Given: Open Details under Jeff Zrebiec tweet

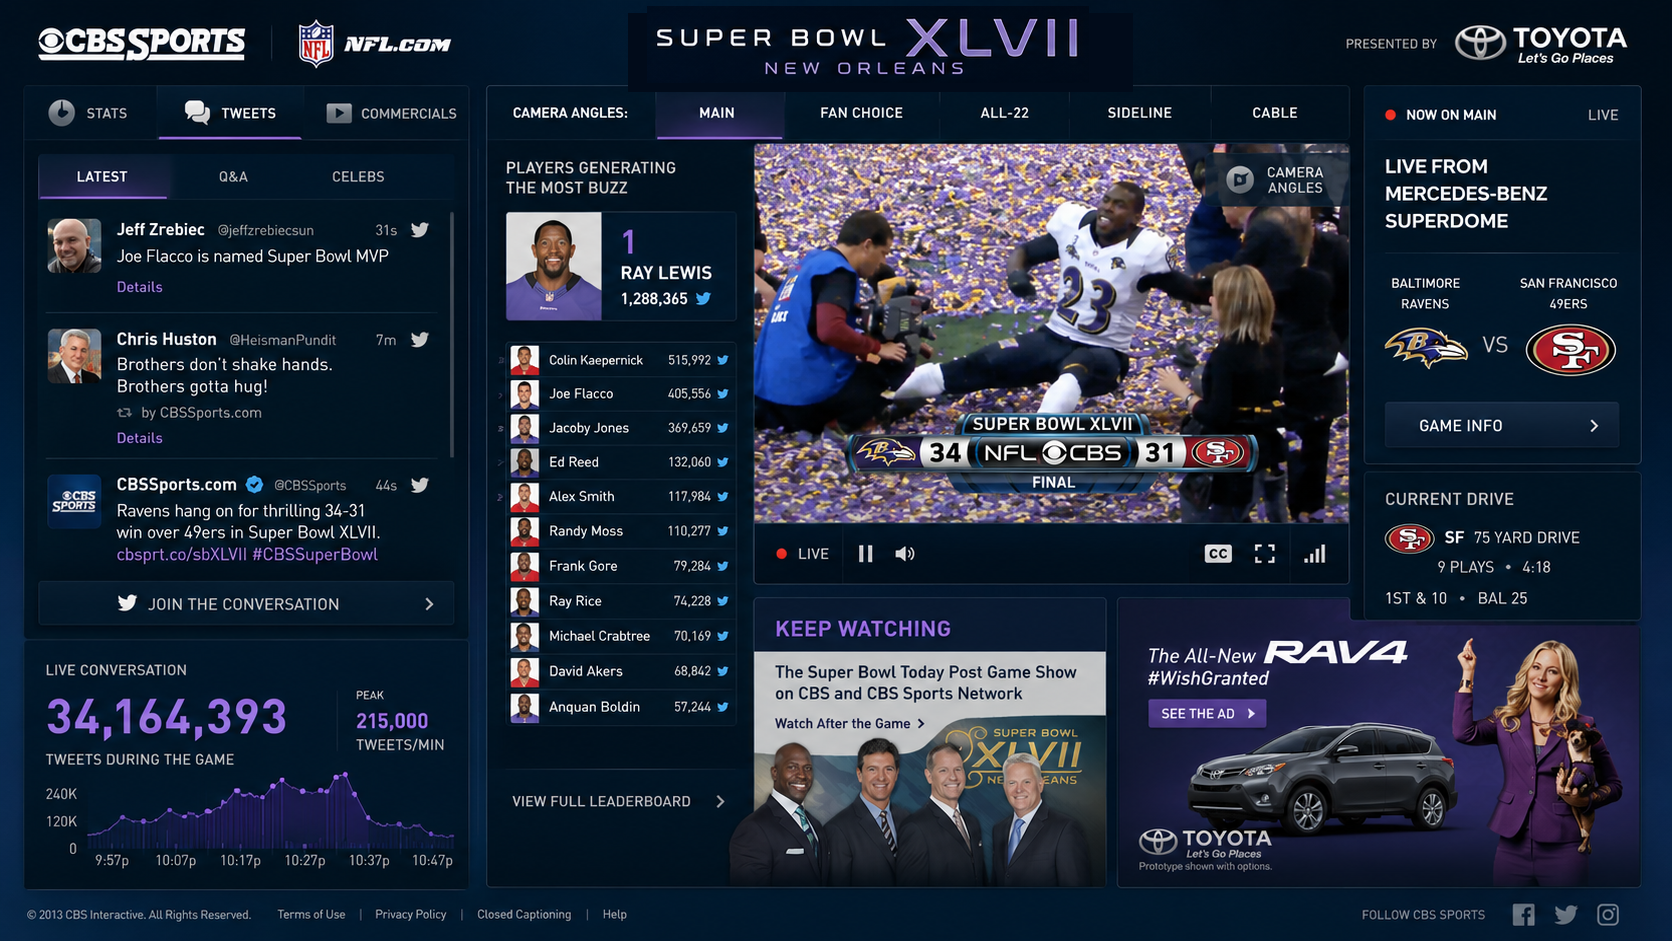Looking at the screenshot, I should click(x=139, y=287).
